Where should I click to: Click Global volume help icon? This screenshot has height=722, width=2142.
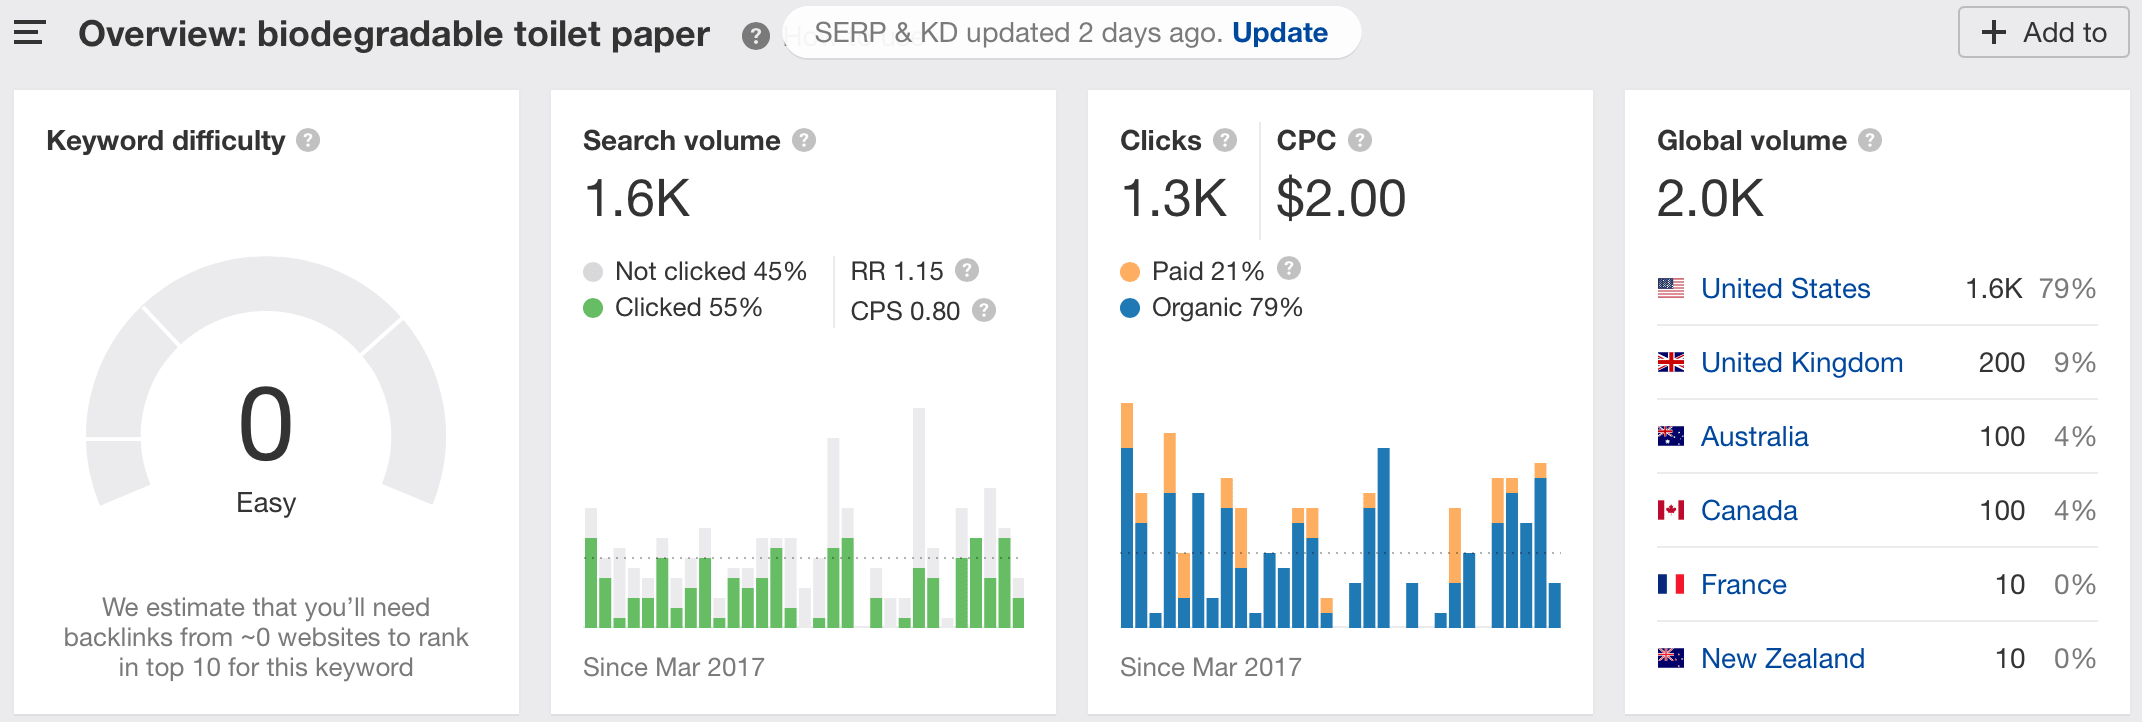point(1870,140)
